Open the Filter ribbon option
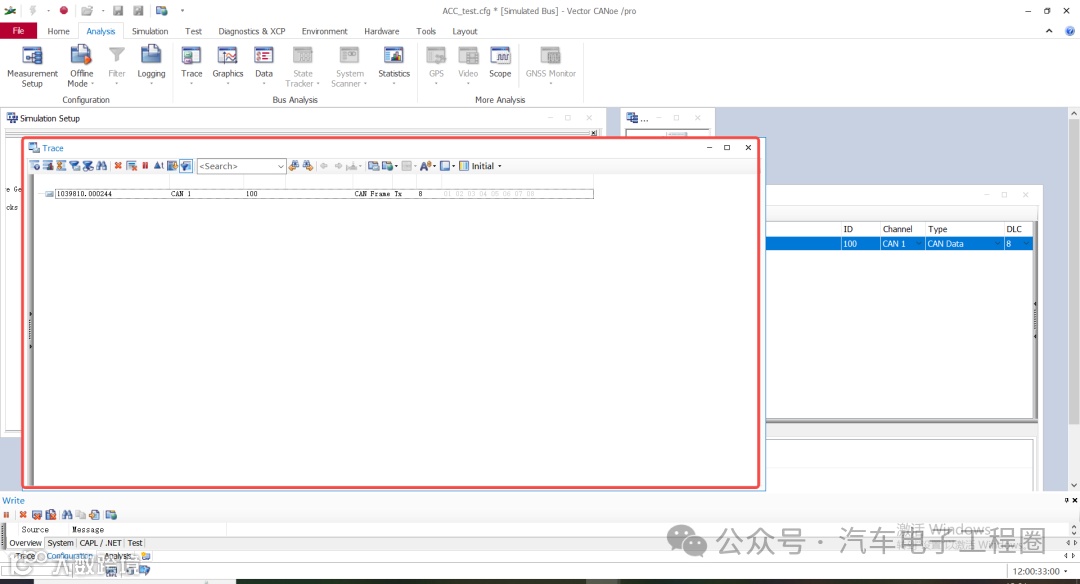1080x584 pixels. [x=117, y=63]
